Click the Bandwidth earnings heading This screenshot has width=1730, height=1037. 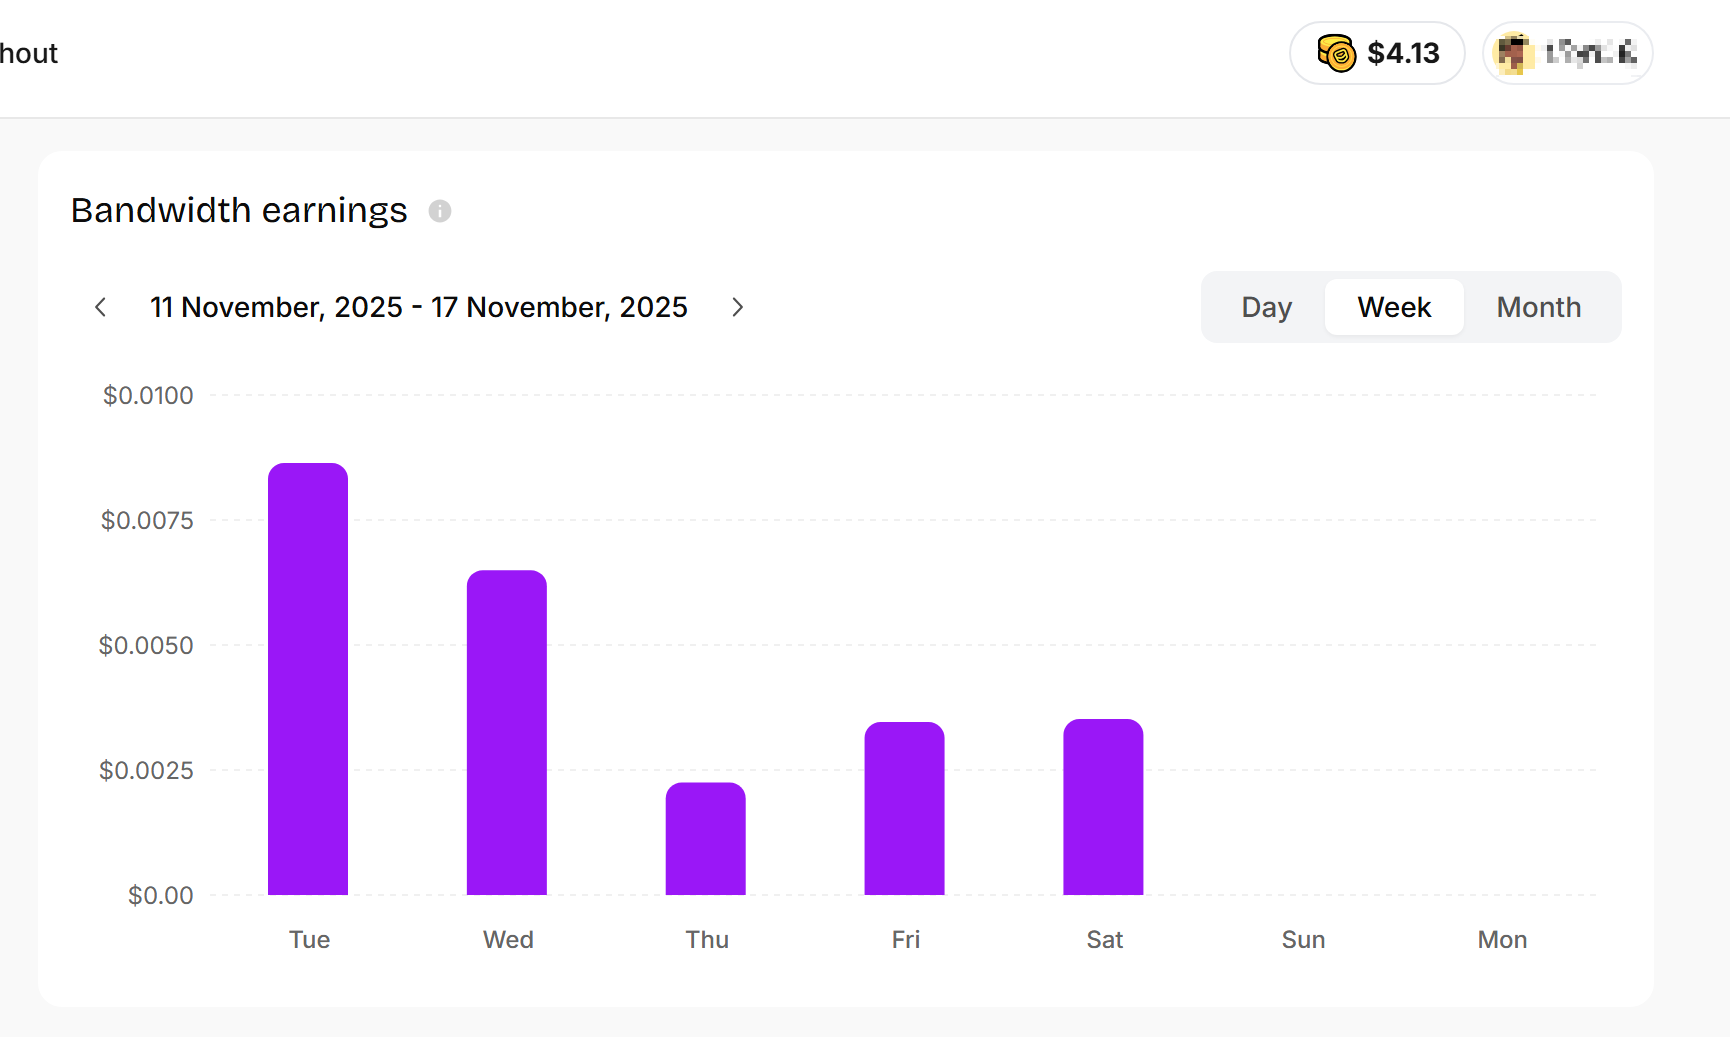[239, 211]
